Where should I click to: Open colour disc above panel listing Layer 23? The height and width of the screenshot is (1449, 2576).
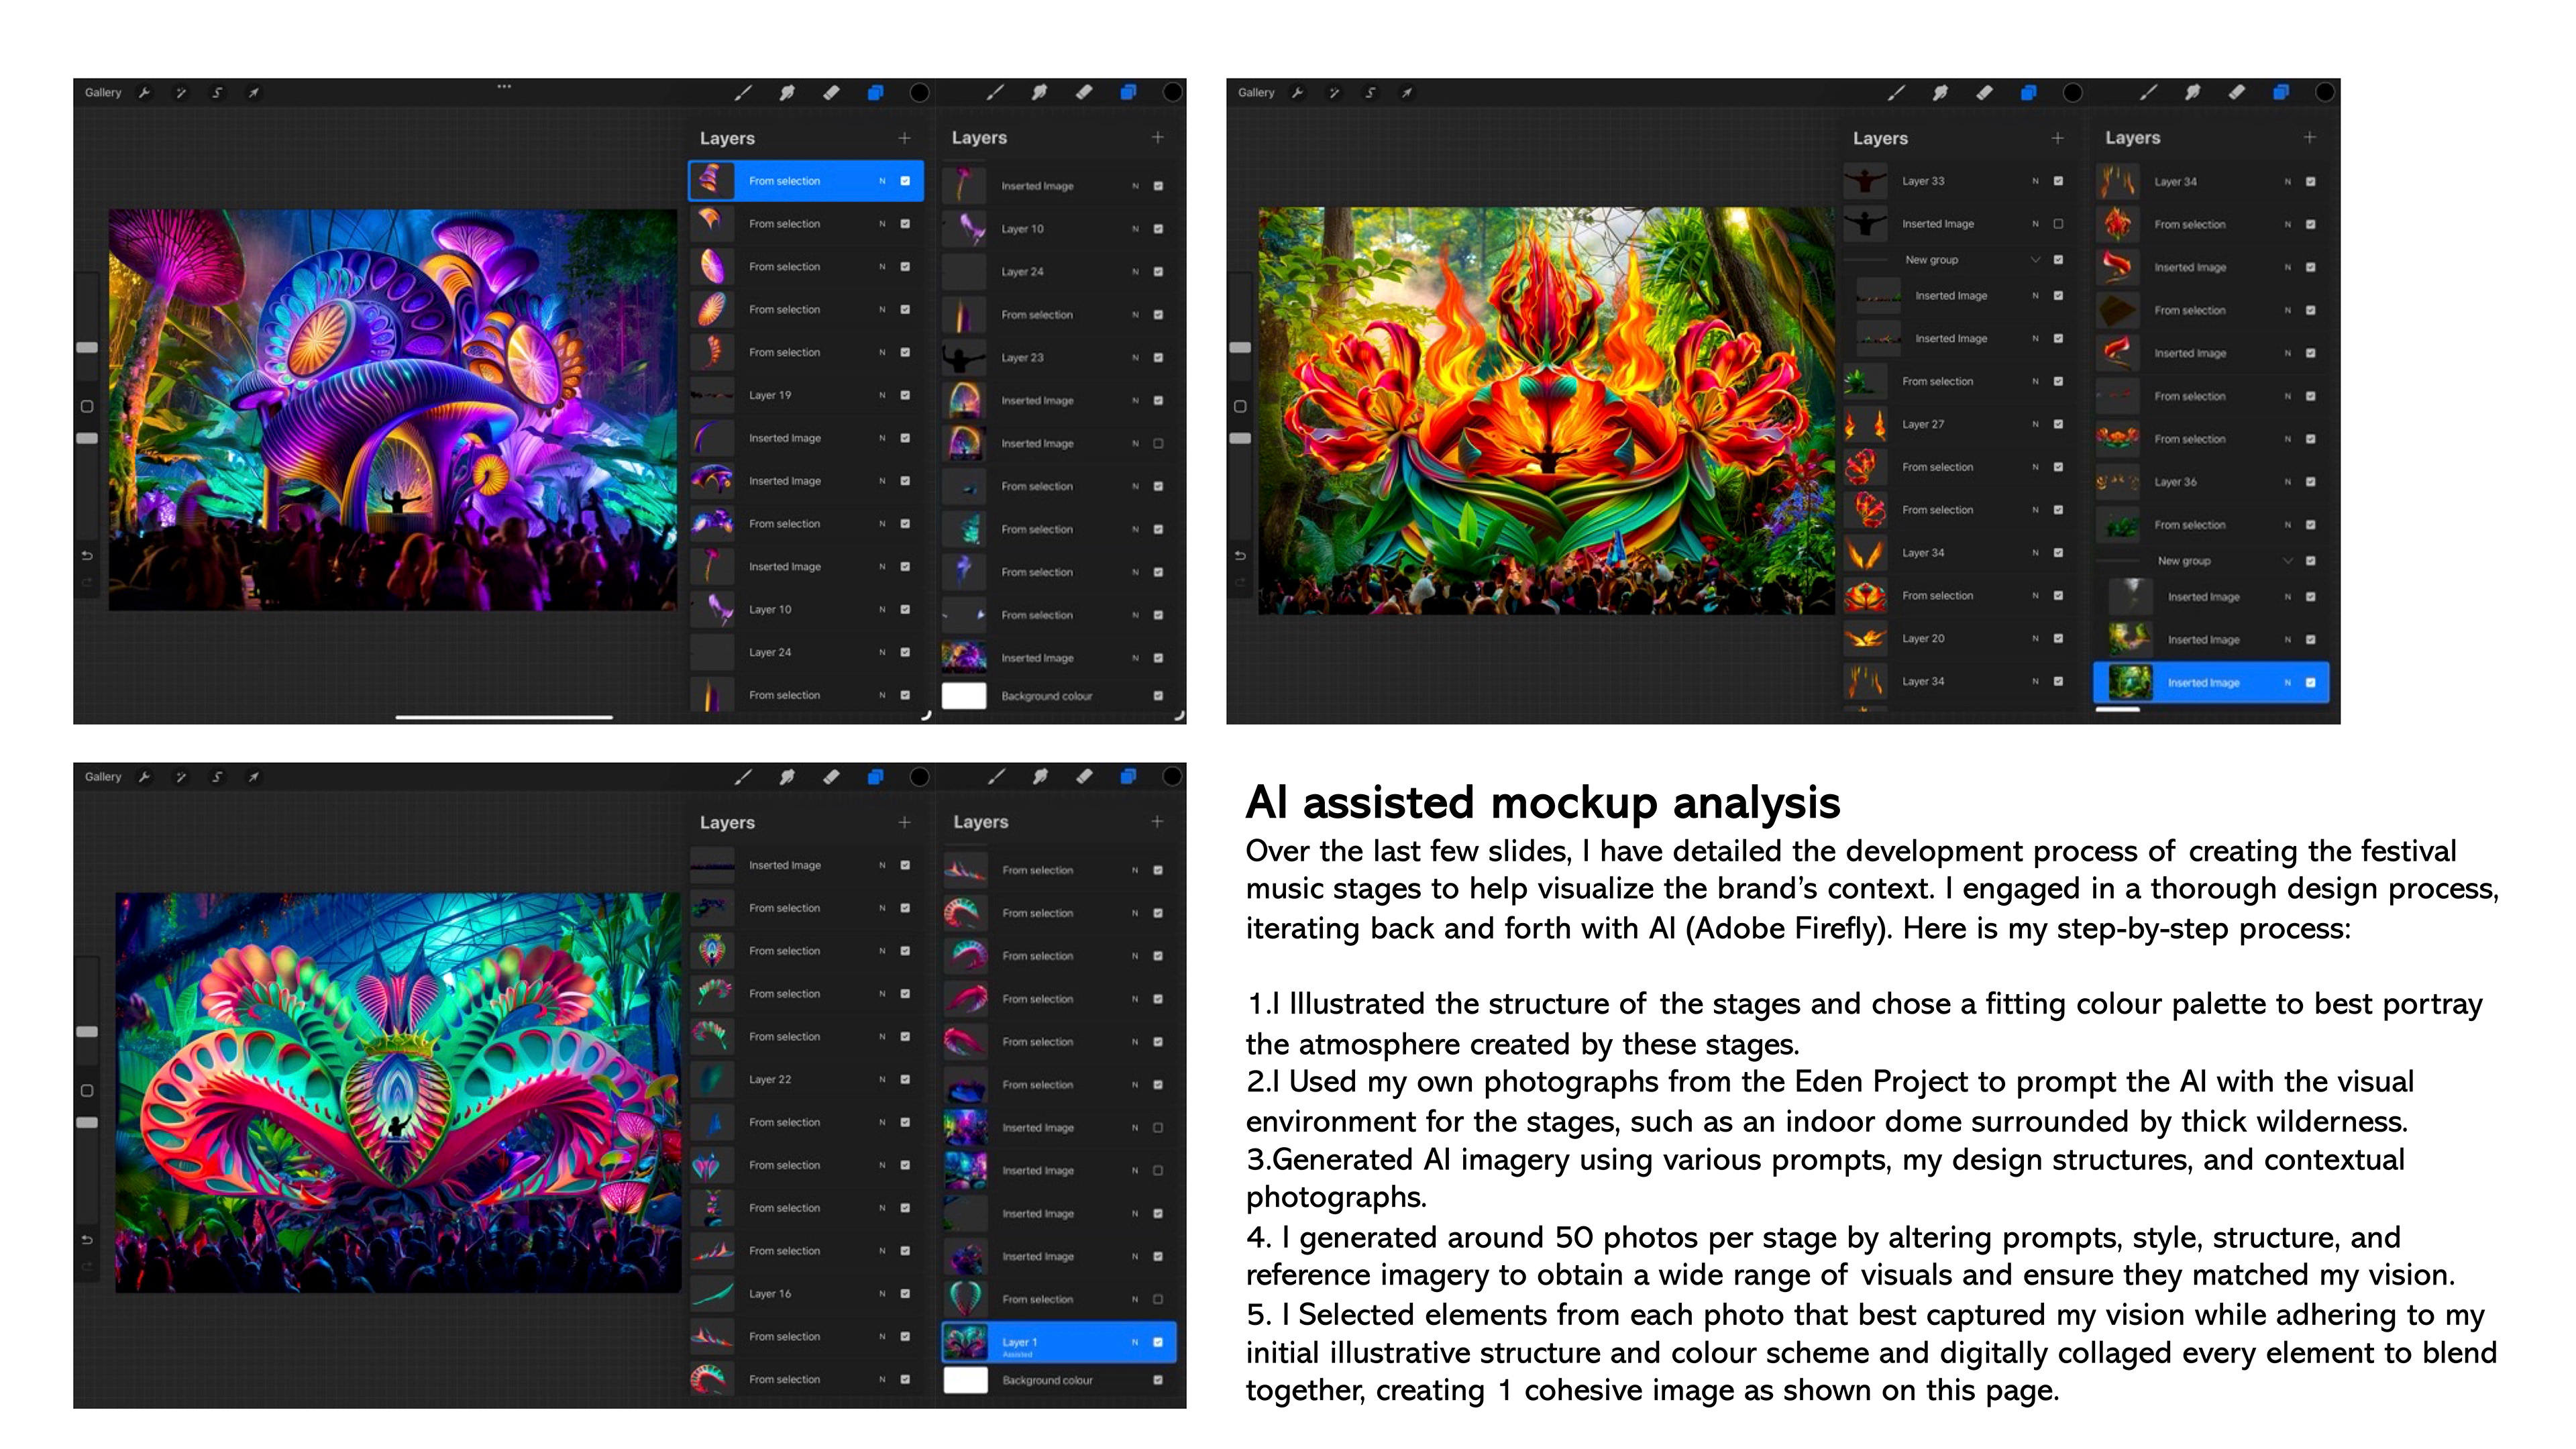click(x=1172, y=92)
